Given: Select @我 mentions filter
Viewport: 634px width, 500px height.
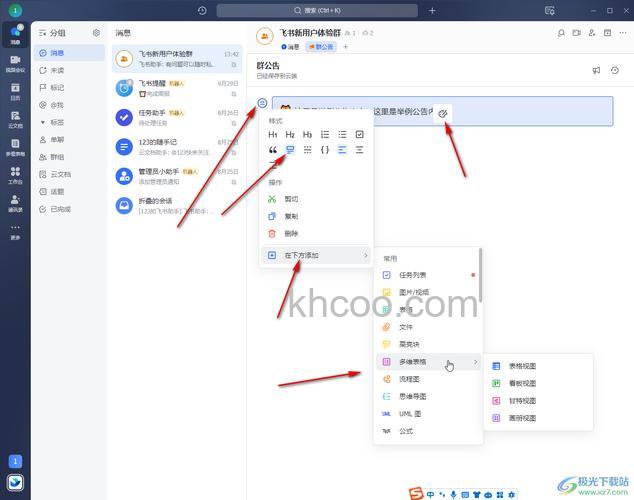Looking at the screenshot, I should coord(70,105).
